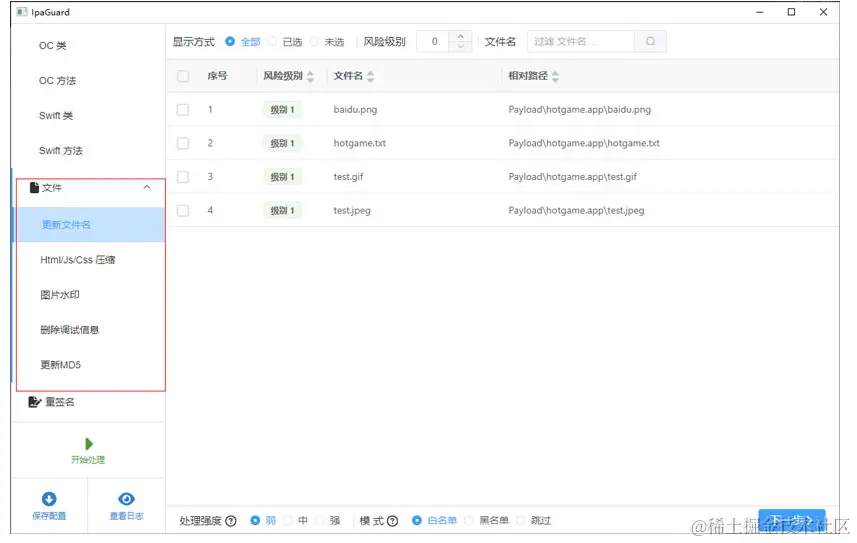This screenshot has height=543, width=857.
Task: Click the 级别 1 tag in test.gif row
Action: pos(282,177)
